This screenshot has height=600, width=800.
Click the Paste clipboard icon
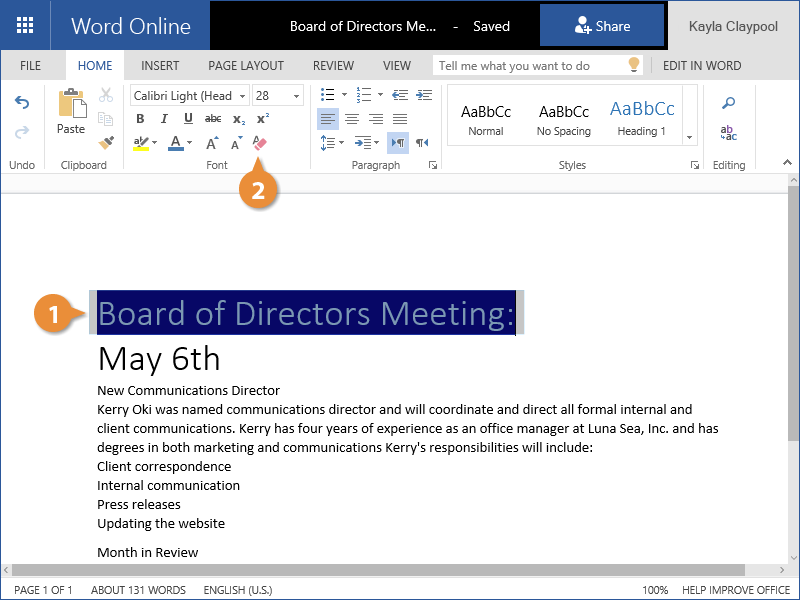point(71,110)
